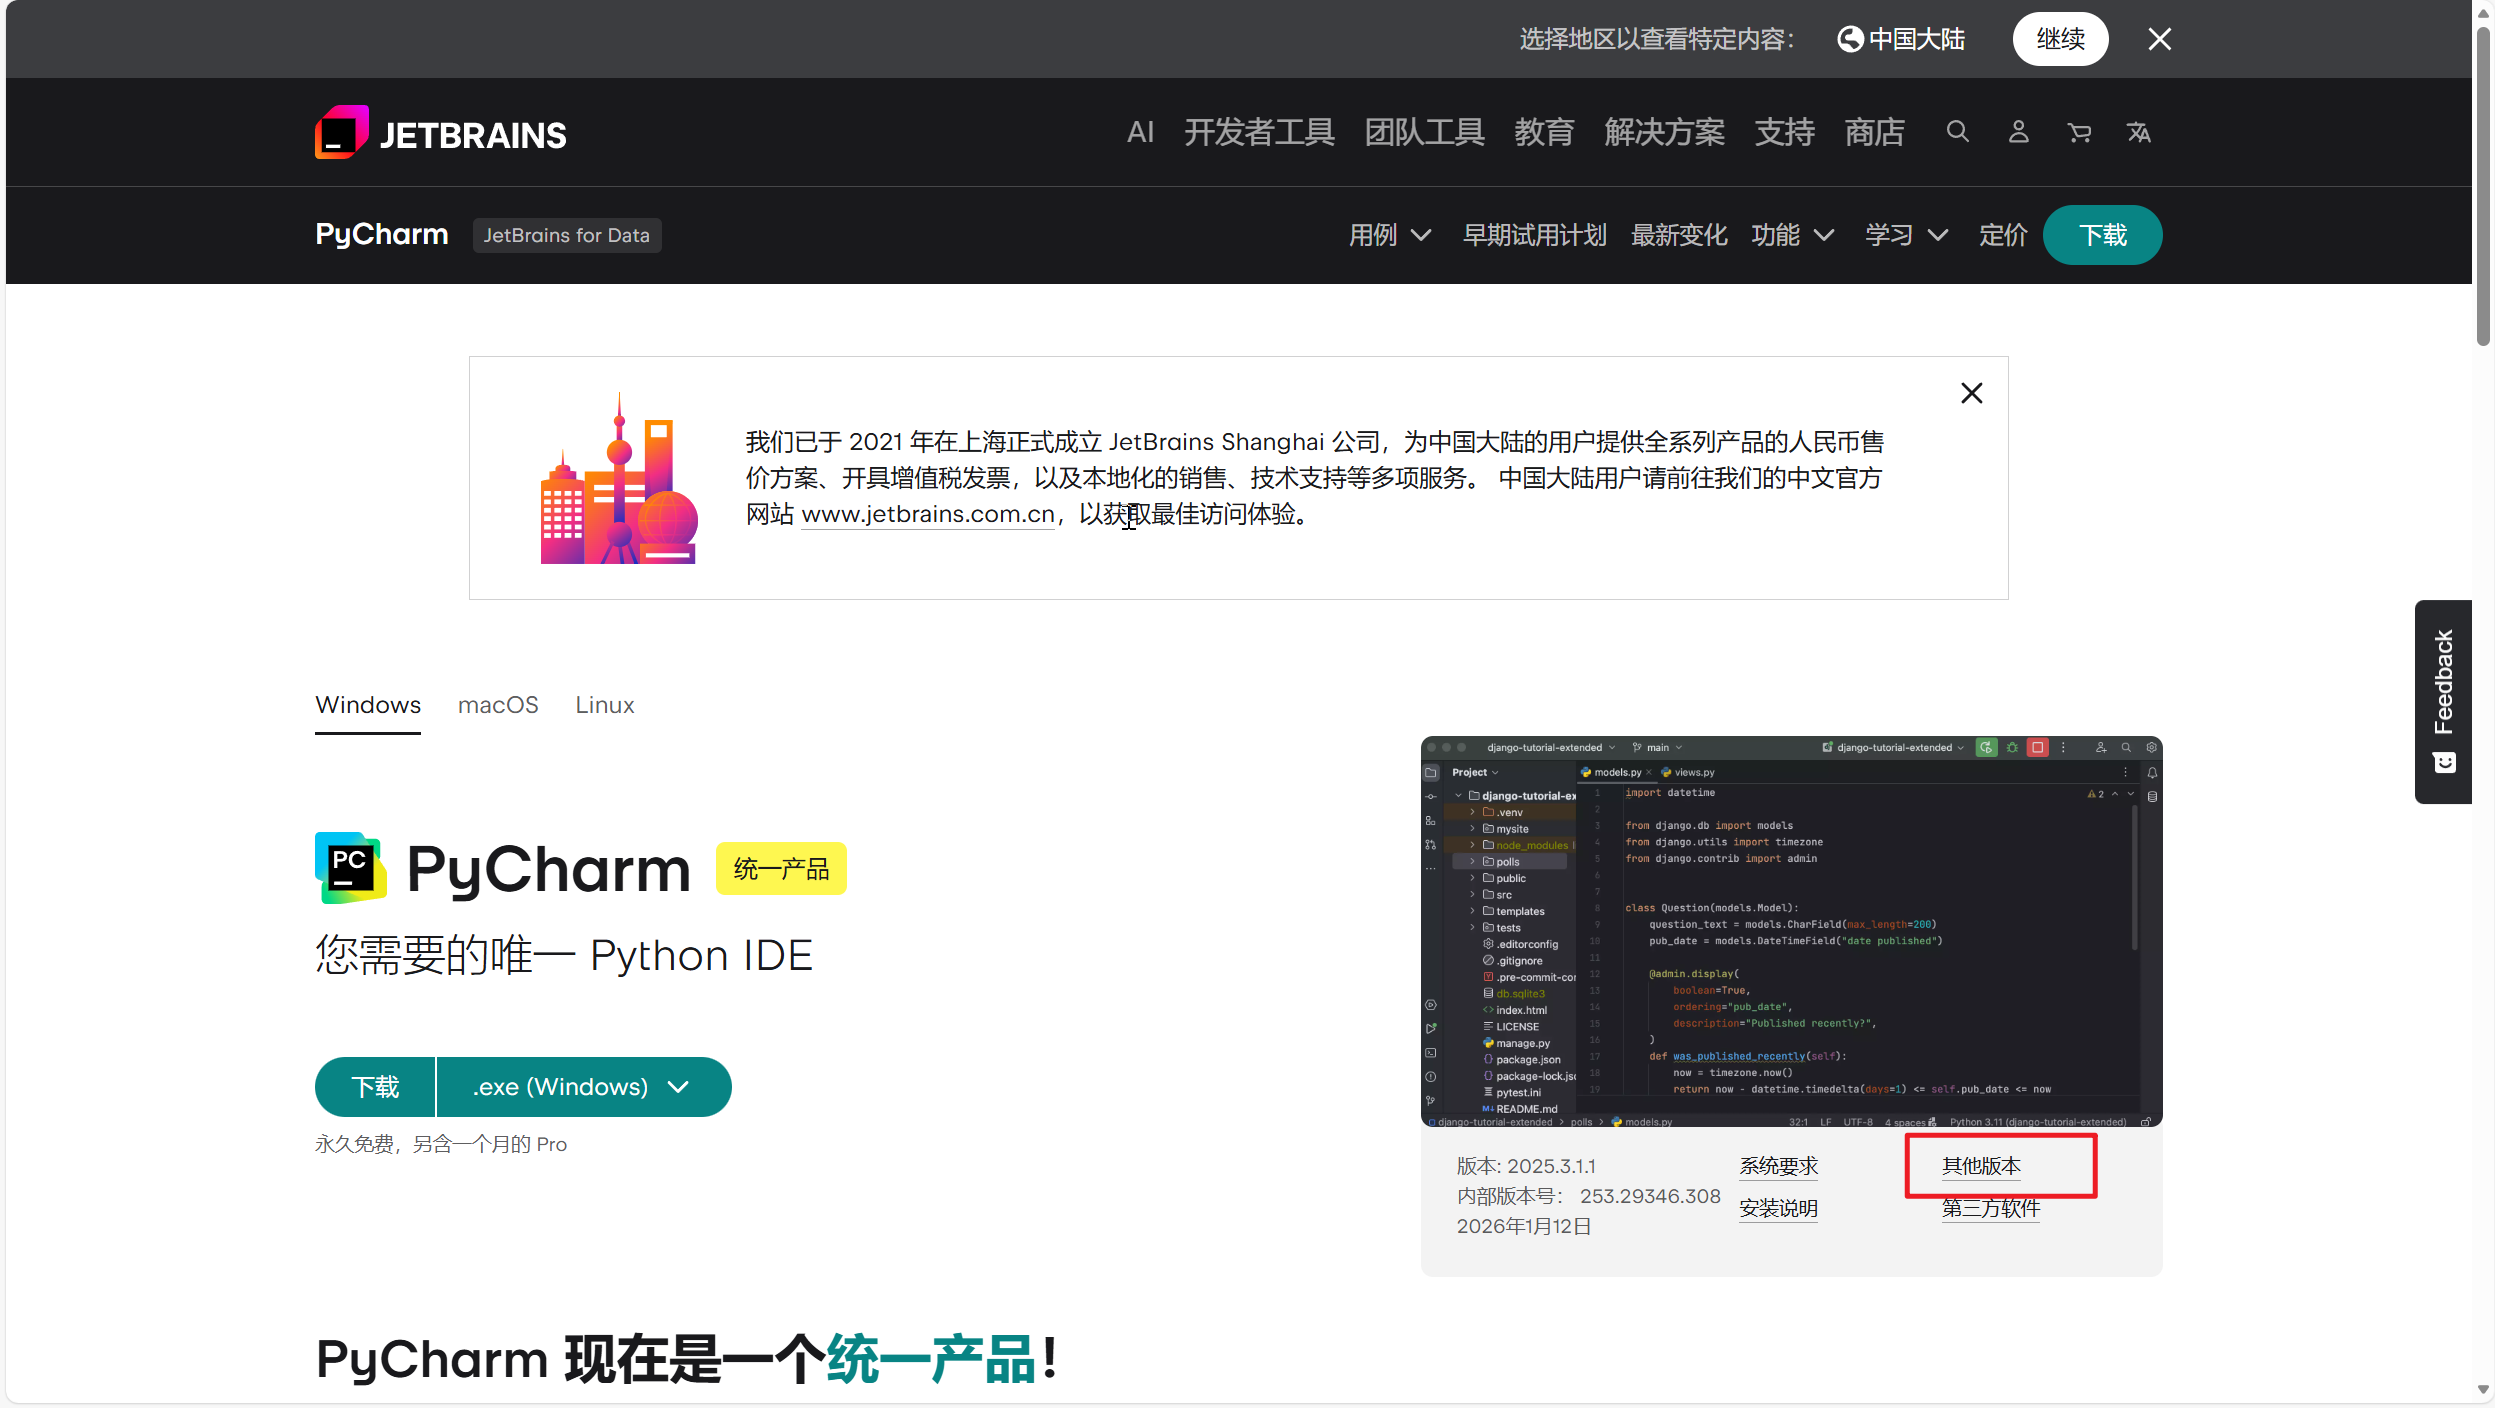Open the site search magnifier icon

coord(1957,132)
